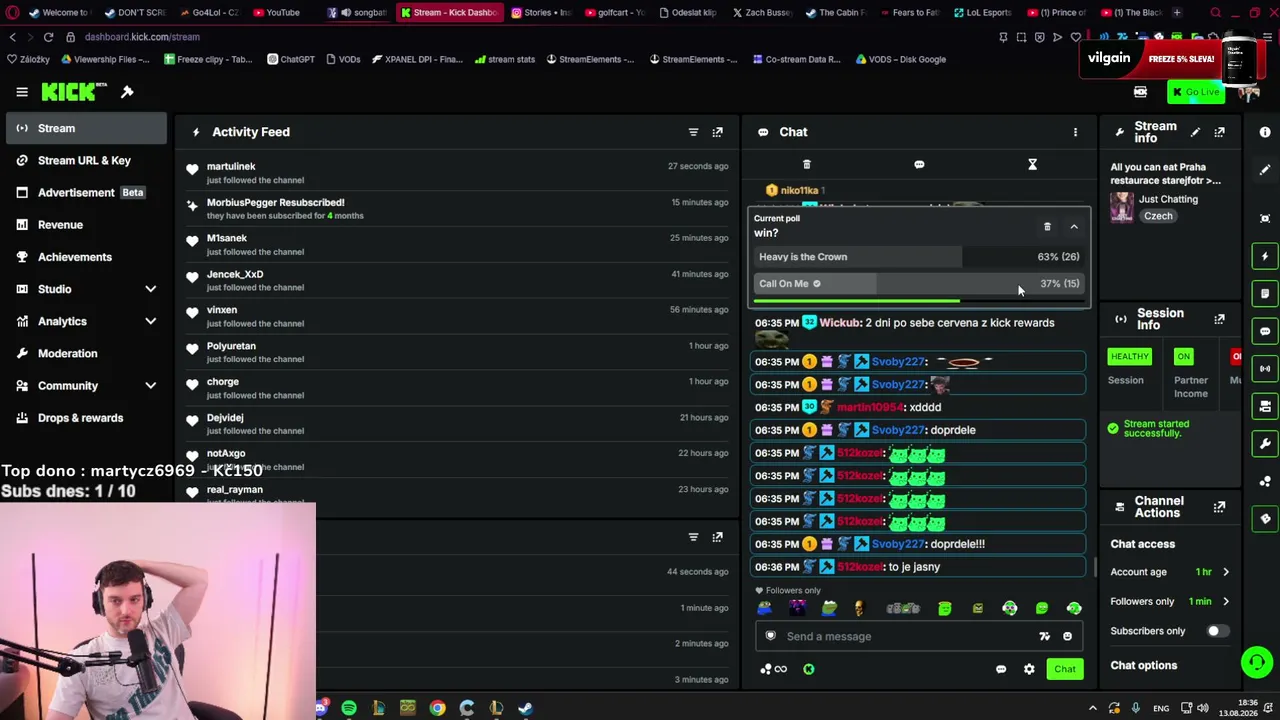Screen dimensions: 1280x720
Task: Open Advertisement Beta page
Action: pos(84,192)
